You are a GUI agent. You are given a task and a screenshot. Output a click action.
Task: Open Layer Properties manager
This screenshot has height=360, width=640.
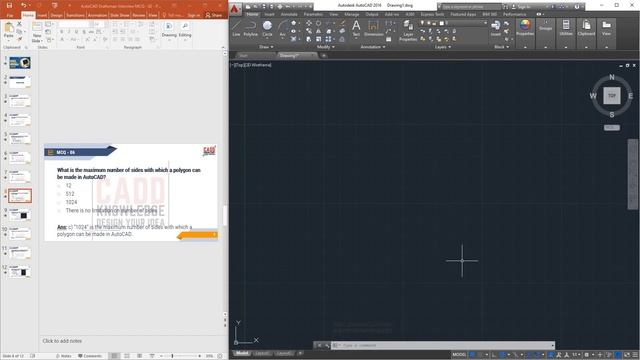pyautogui.click(x=408, y=31)
